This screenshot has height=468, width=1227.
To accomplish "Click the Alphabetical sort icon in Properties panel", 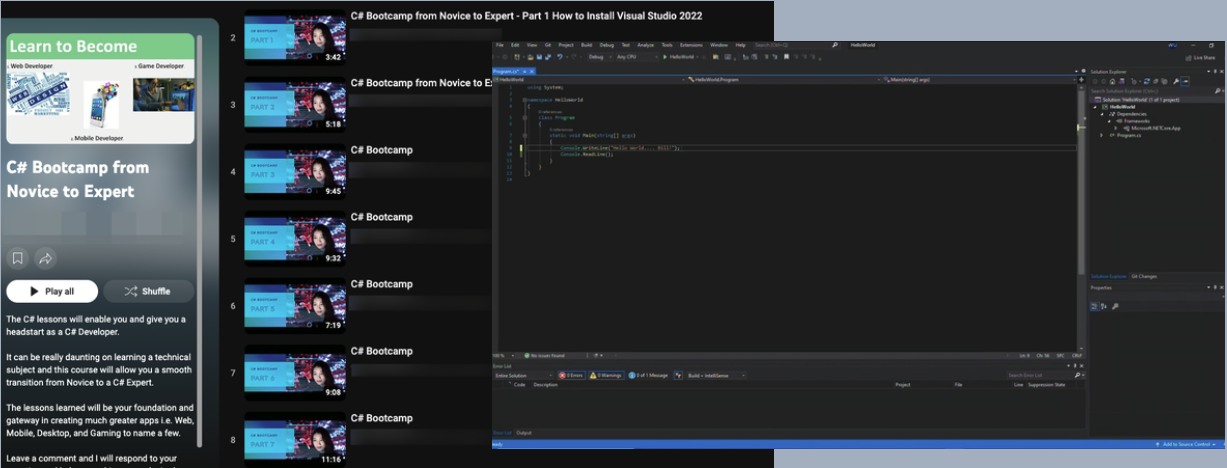I will 1104,306.
